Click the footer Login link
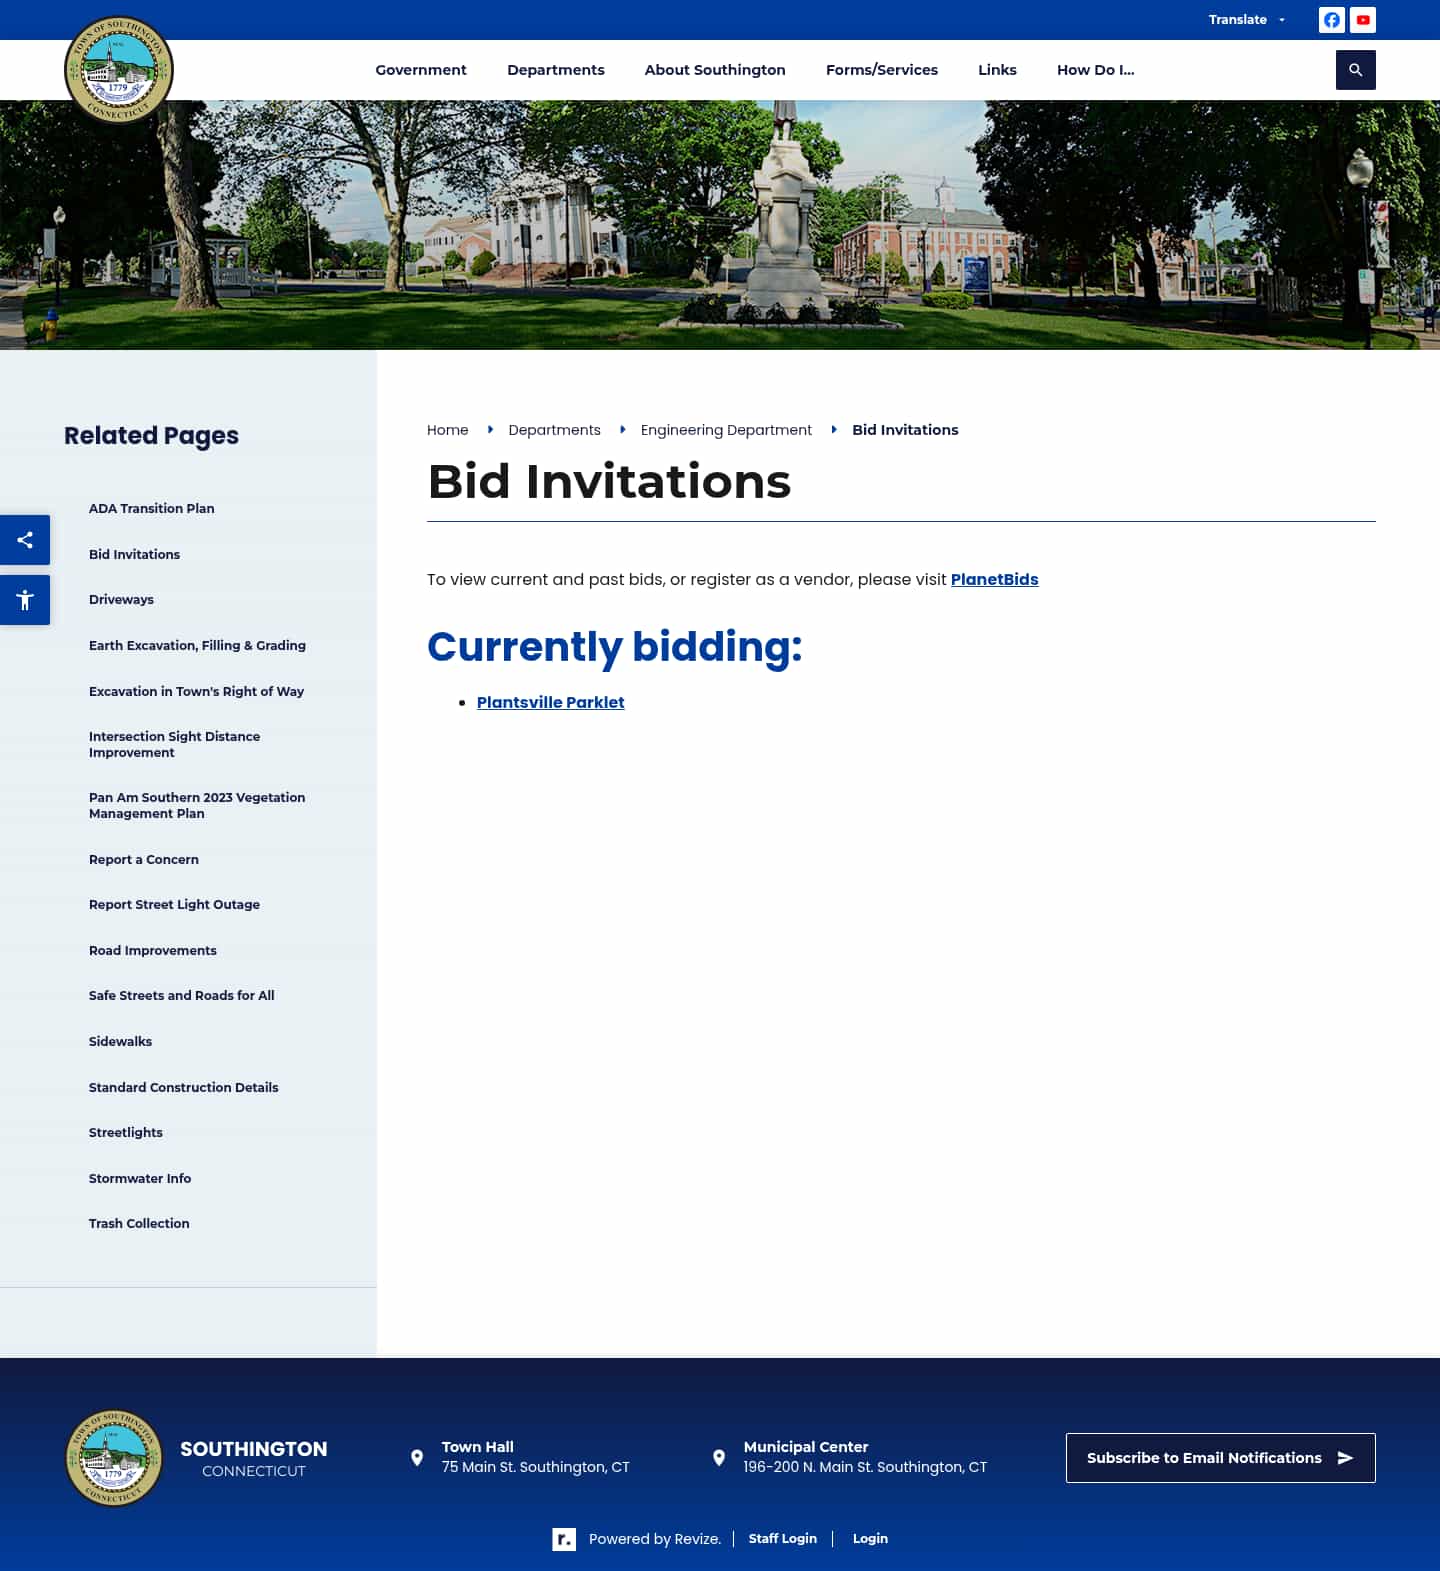Viewport: 1440px width, 1571px height. [870, 1539]
